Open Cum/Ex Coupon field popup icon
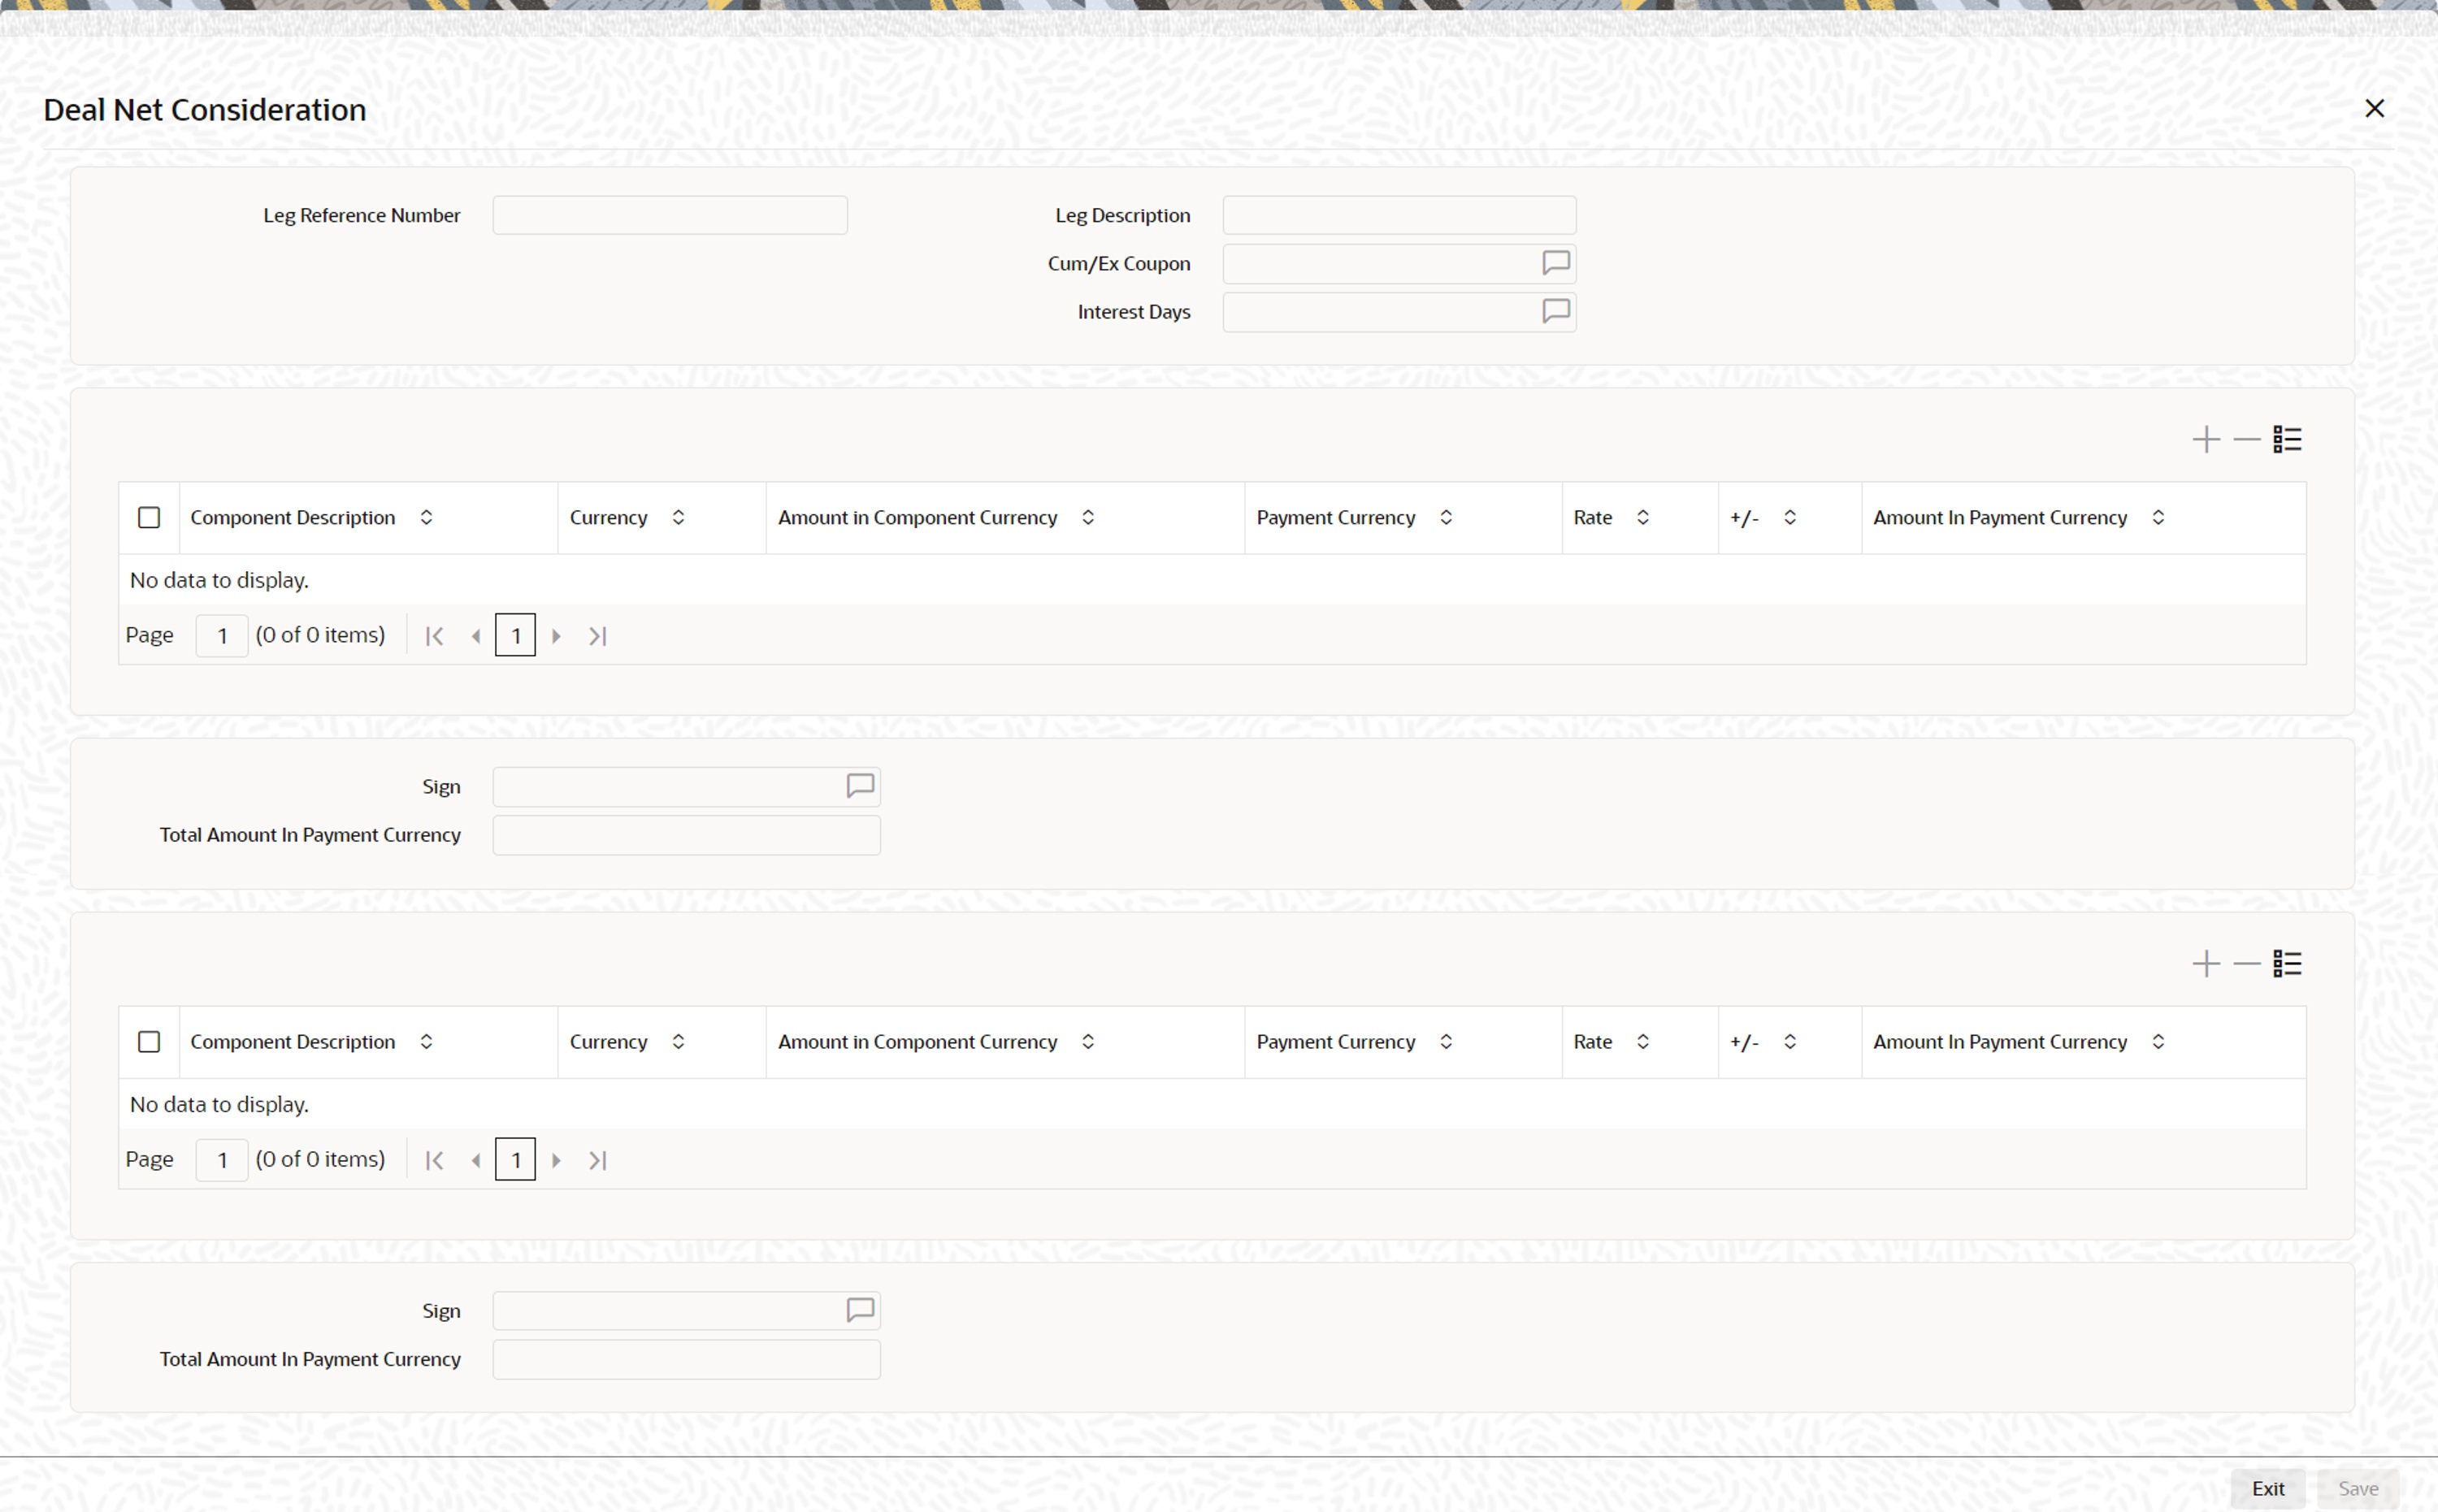 tap(1555, 263)
